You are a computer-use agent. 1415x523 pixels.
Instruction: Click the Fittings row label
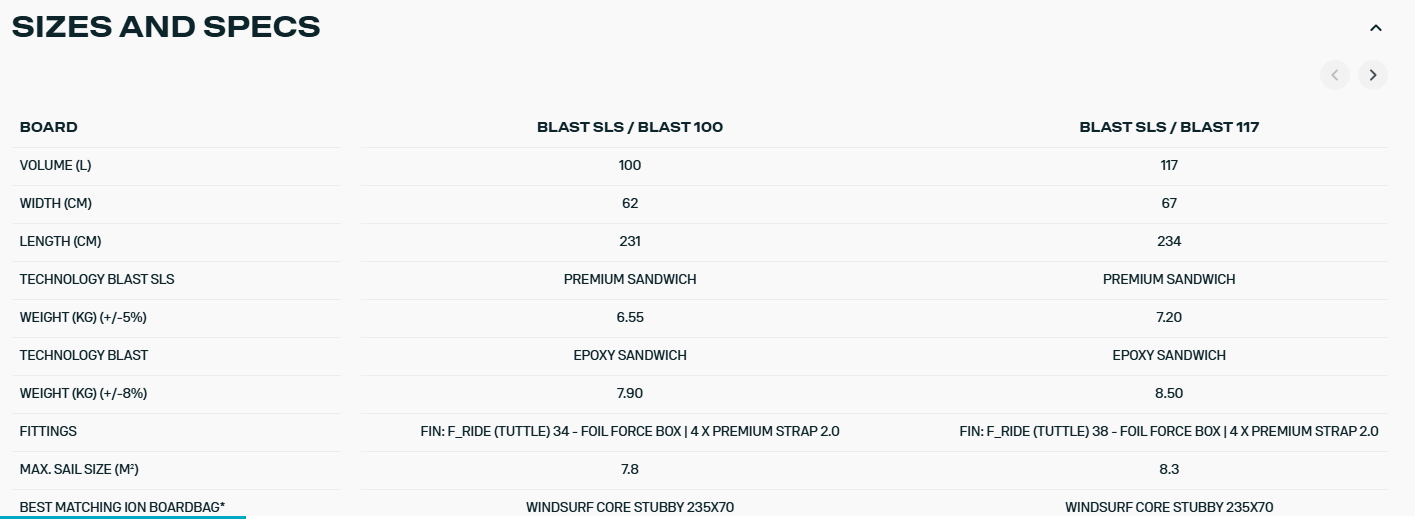(x=48, y=431)
